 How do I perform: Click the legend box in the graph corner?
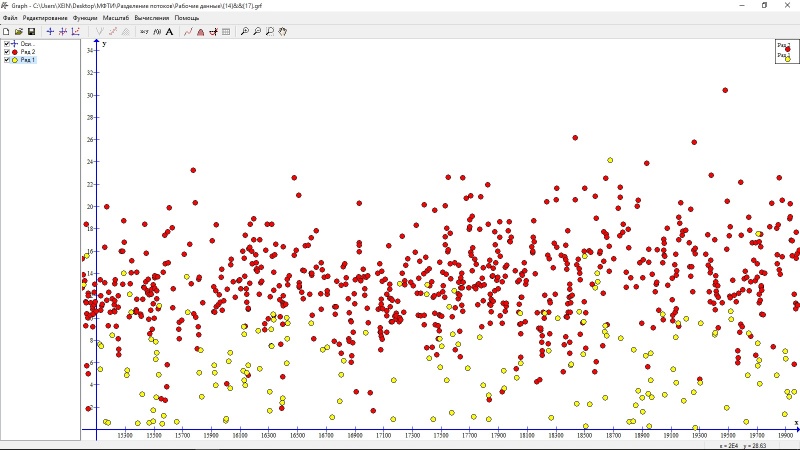tap(786, 52)
